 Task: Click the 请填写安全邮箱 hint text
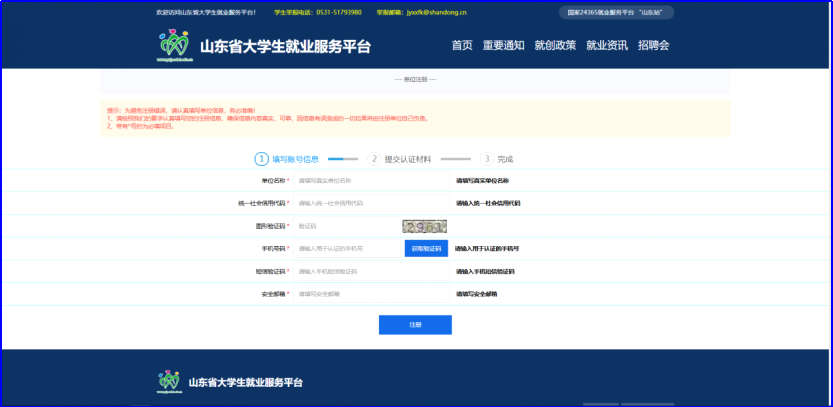click(x=477, y=294)
